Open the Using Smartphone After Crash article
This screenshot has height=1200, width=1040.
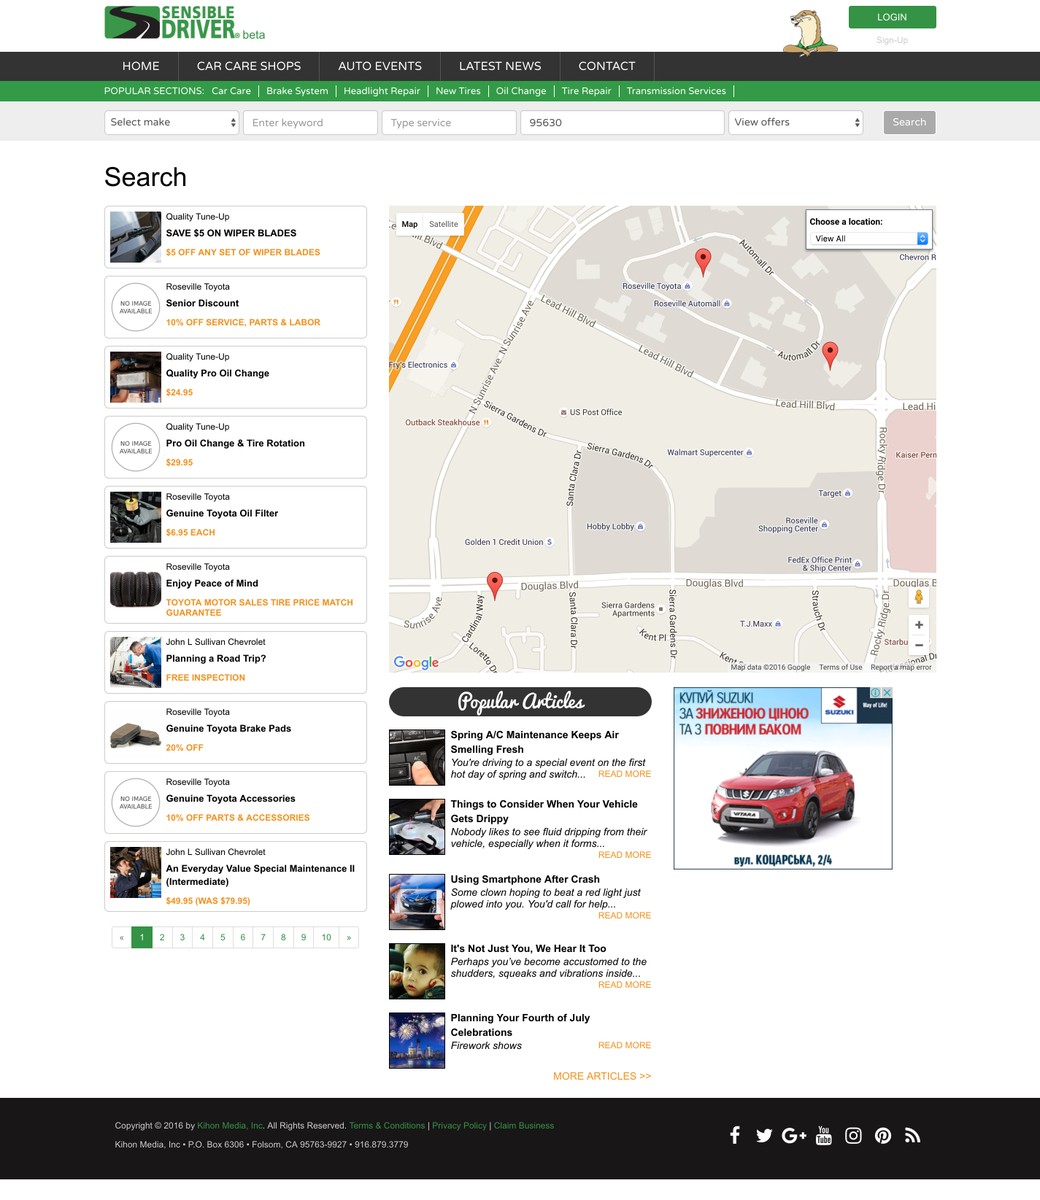click(x=525, y=879)
